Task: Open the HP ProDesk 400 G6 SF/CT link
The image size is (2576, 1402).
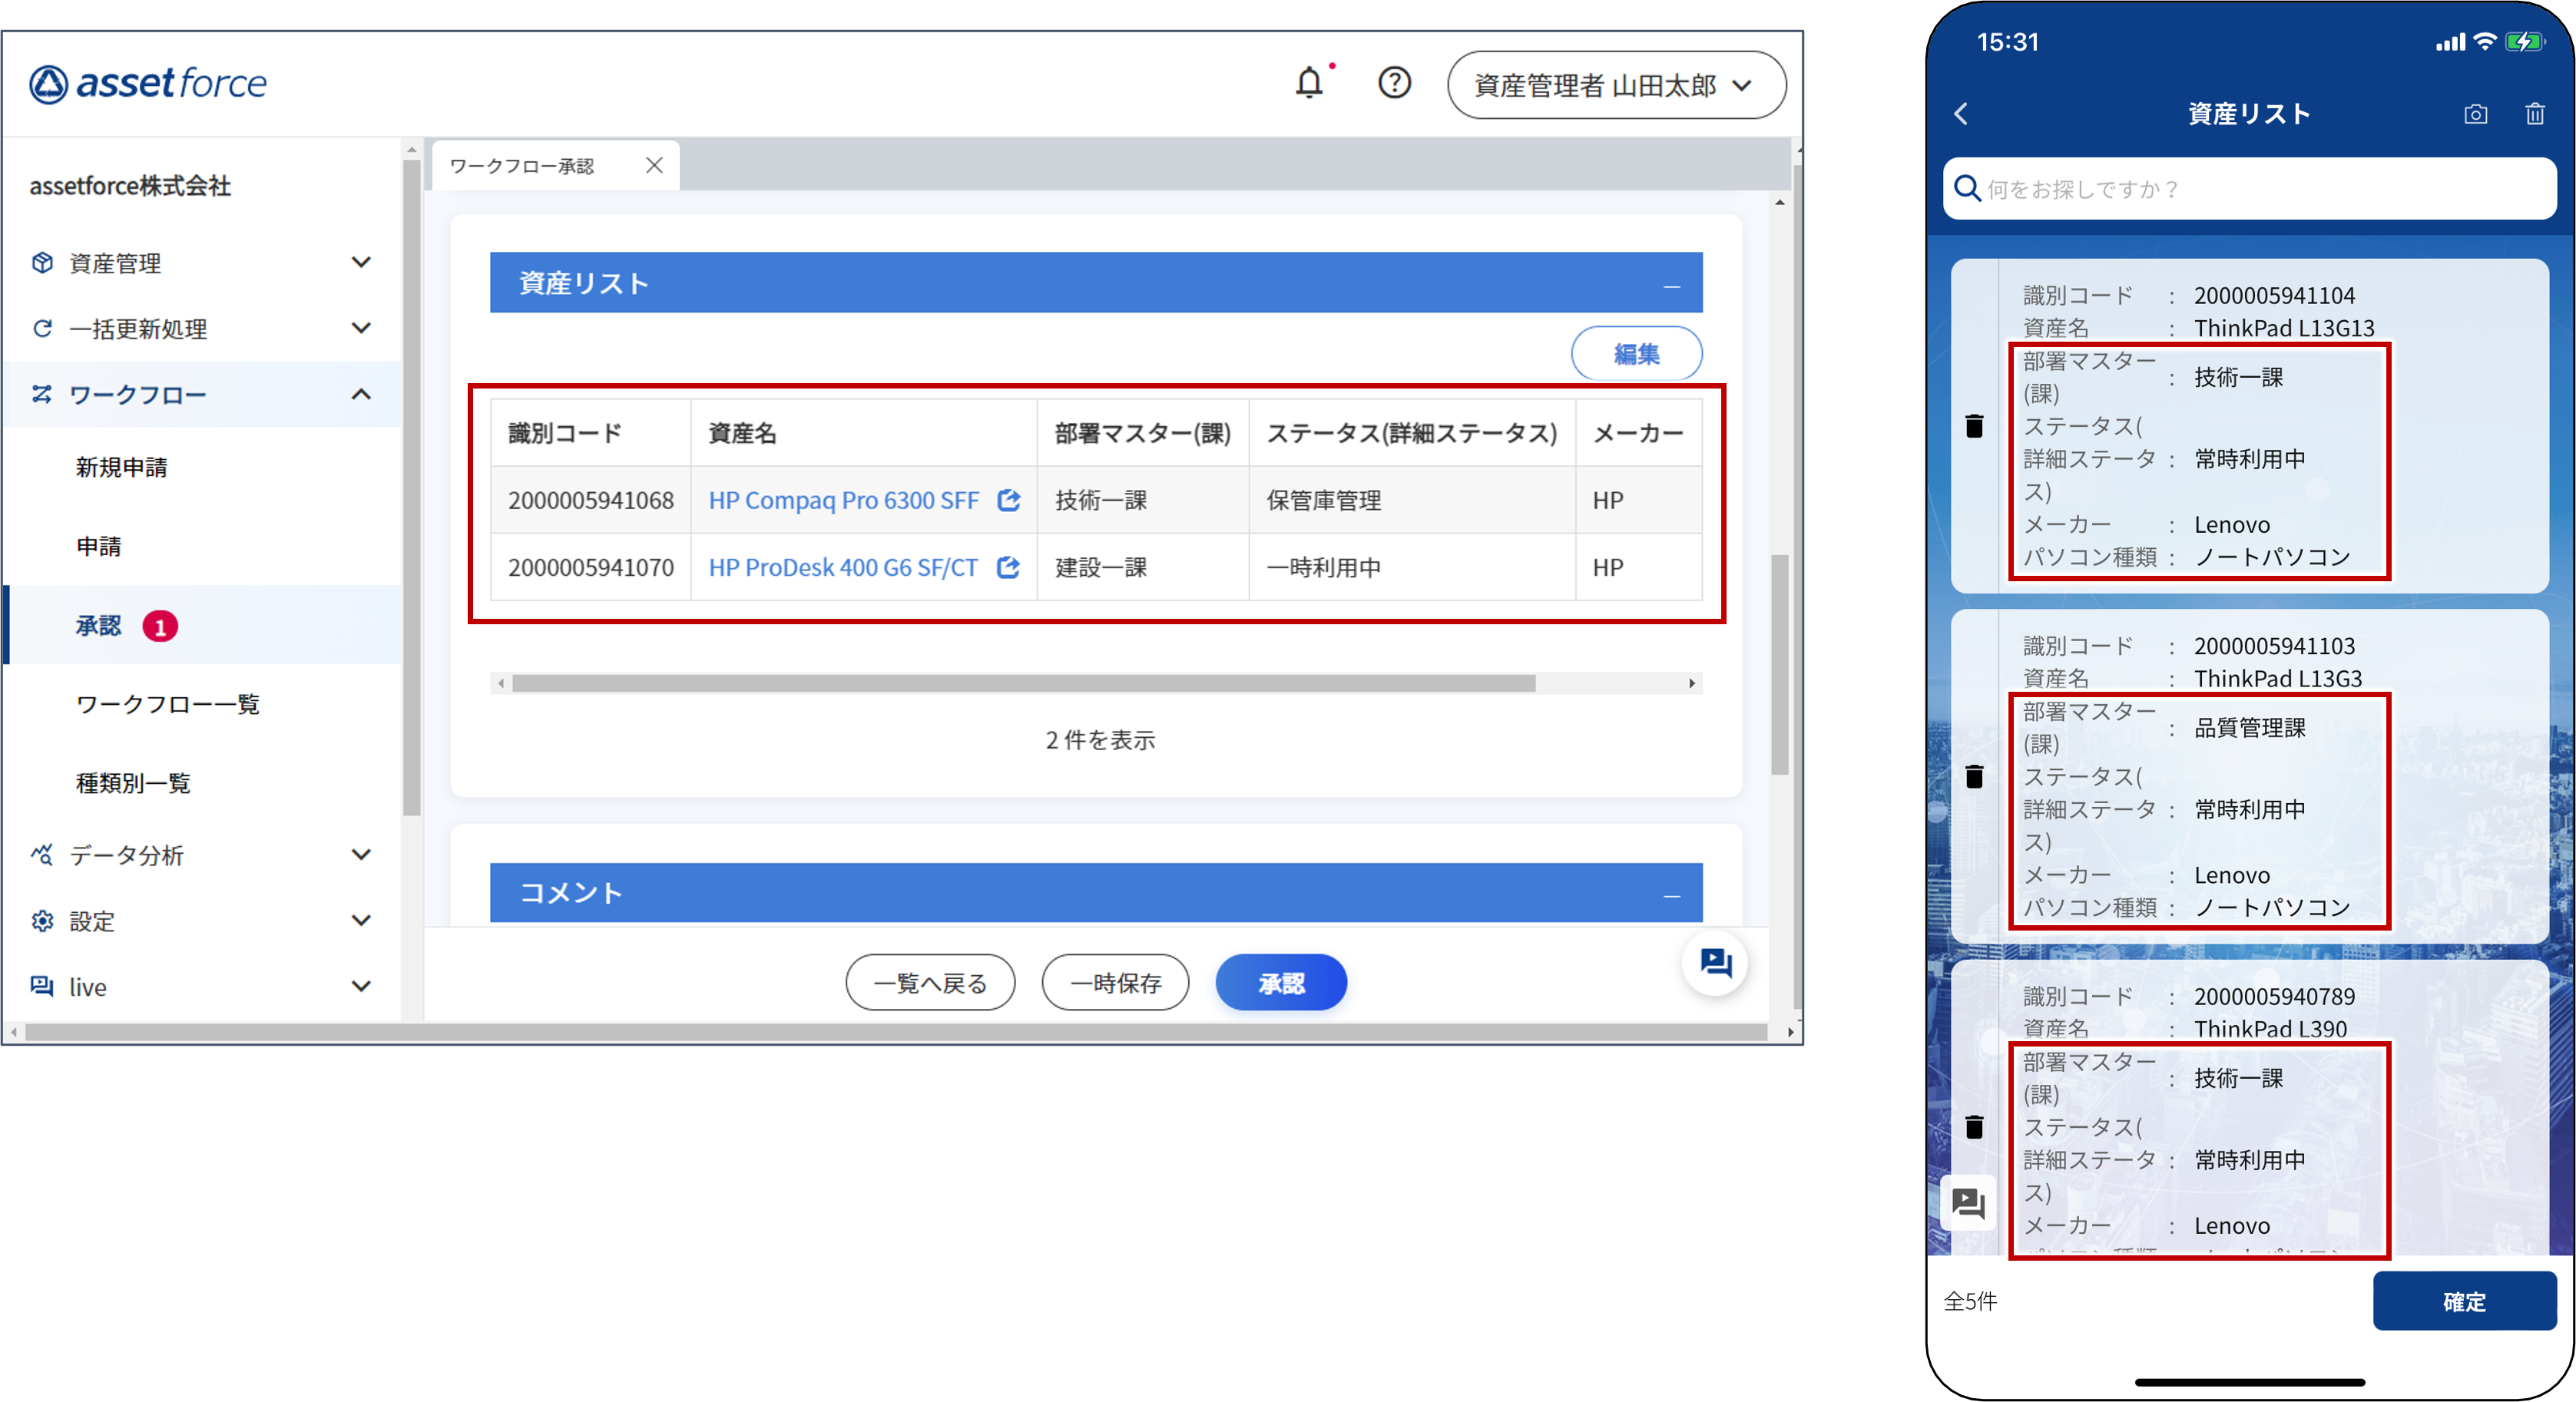Action: click(843, 567)
